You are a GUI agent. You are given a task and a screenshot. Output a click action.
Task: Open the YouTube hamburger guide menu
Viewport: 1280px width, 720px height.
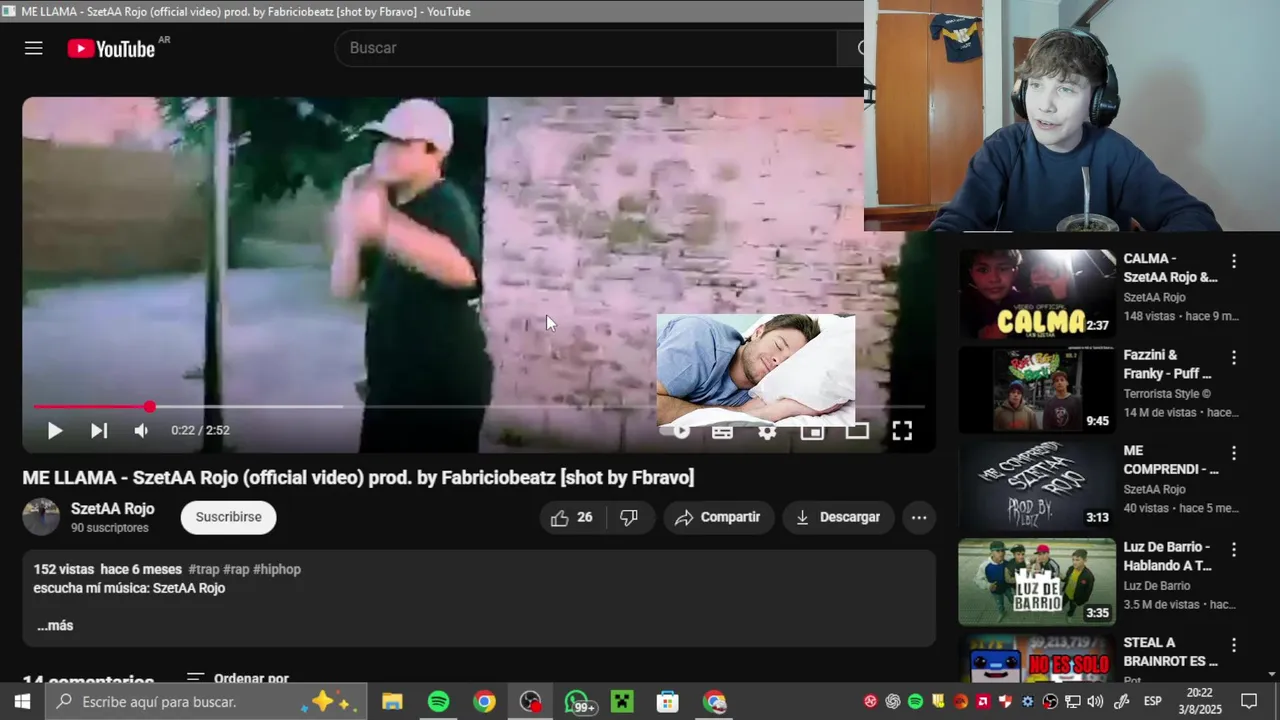34,48
